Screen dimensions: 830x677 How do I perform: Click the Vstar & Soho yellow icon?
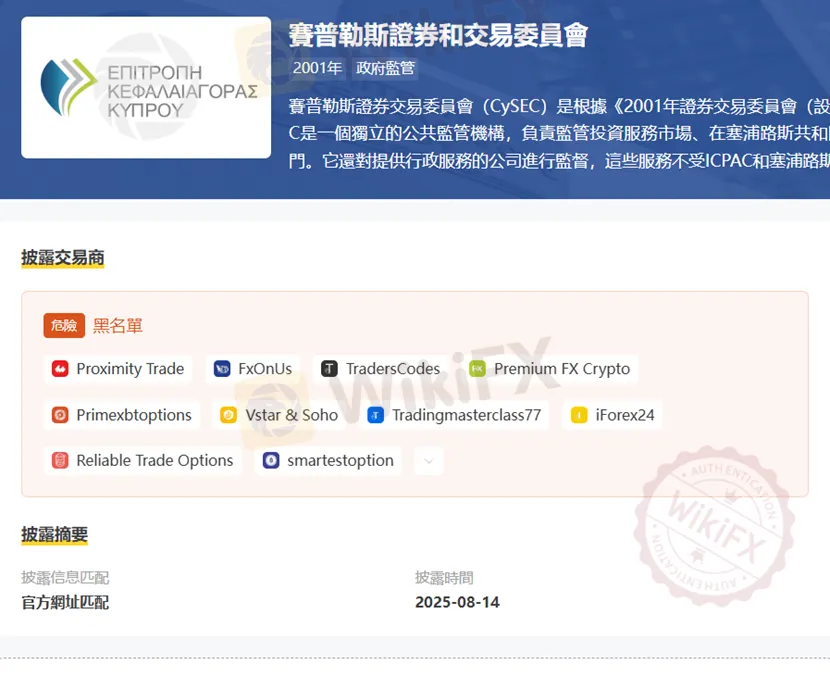(x=229, y=414)
